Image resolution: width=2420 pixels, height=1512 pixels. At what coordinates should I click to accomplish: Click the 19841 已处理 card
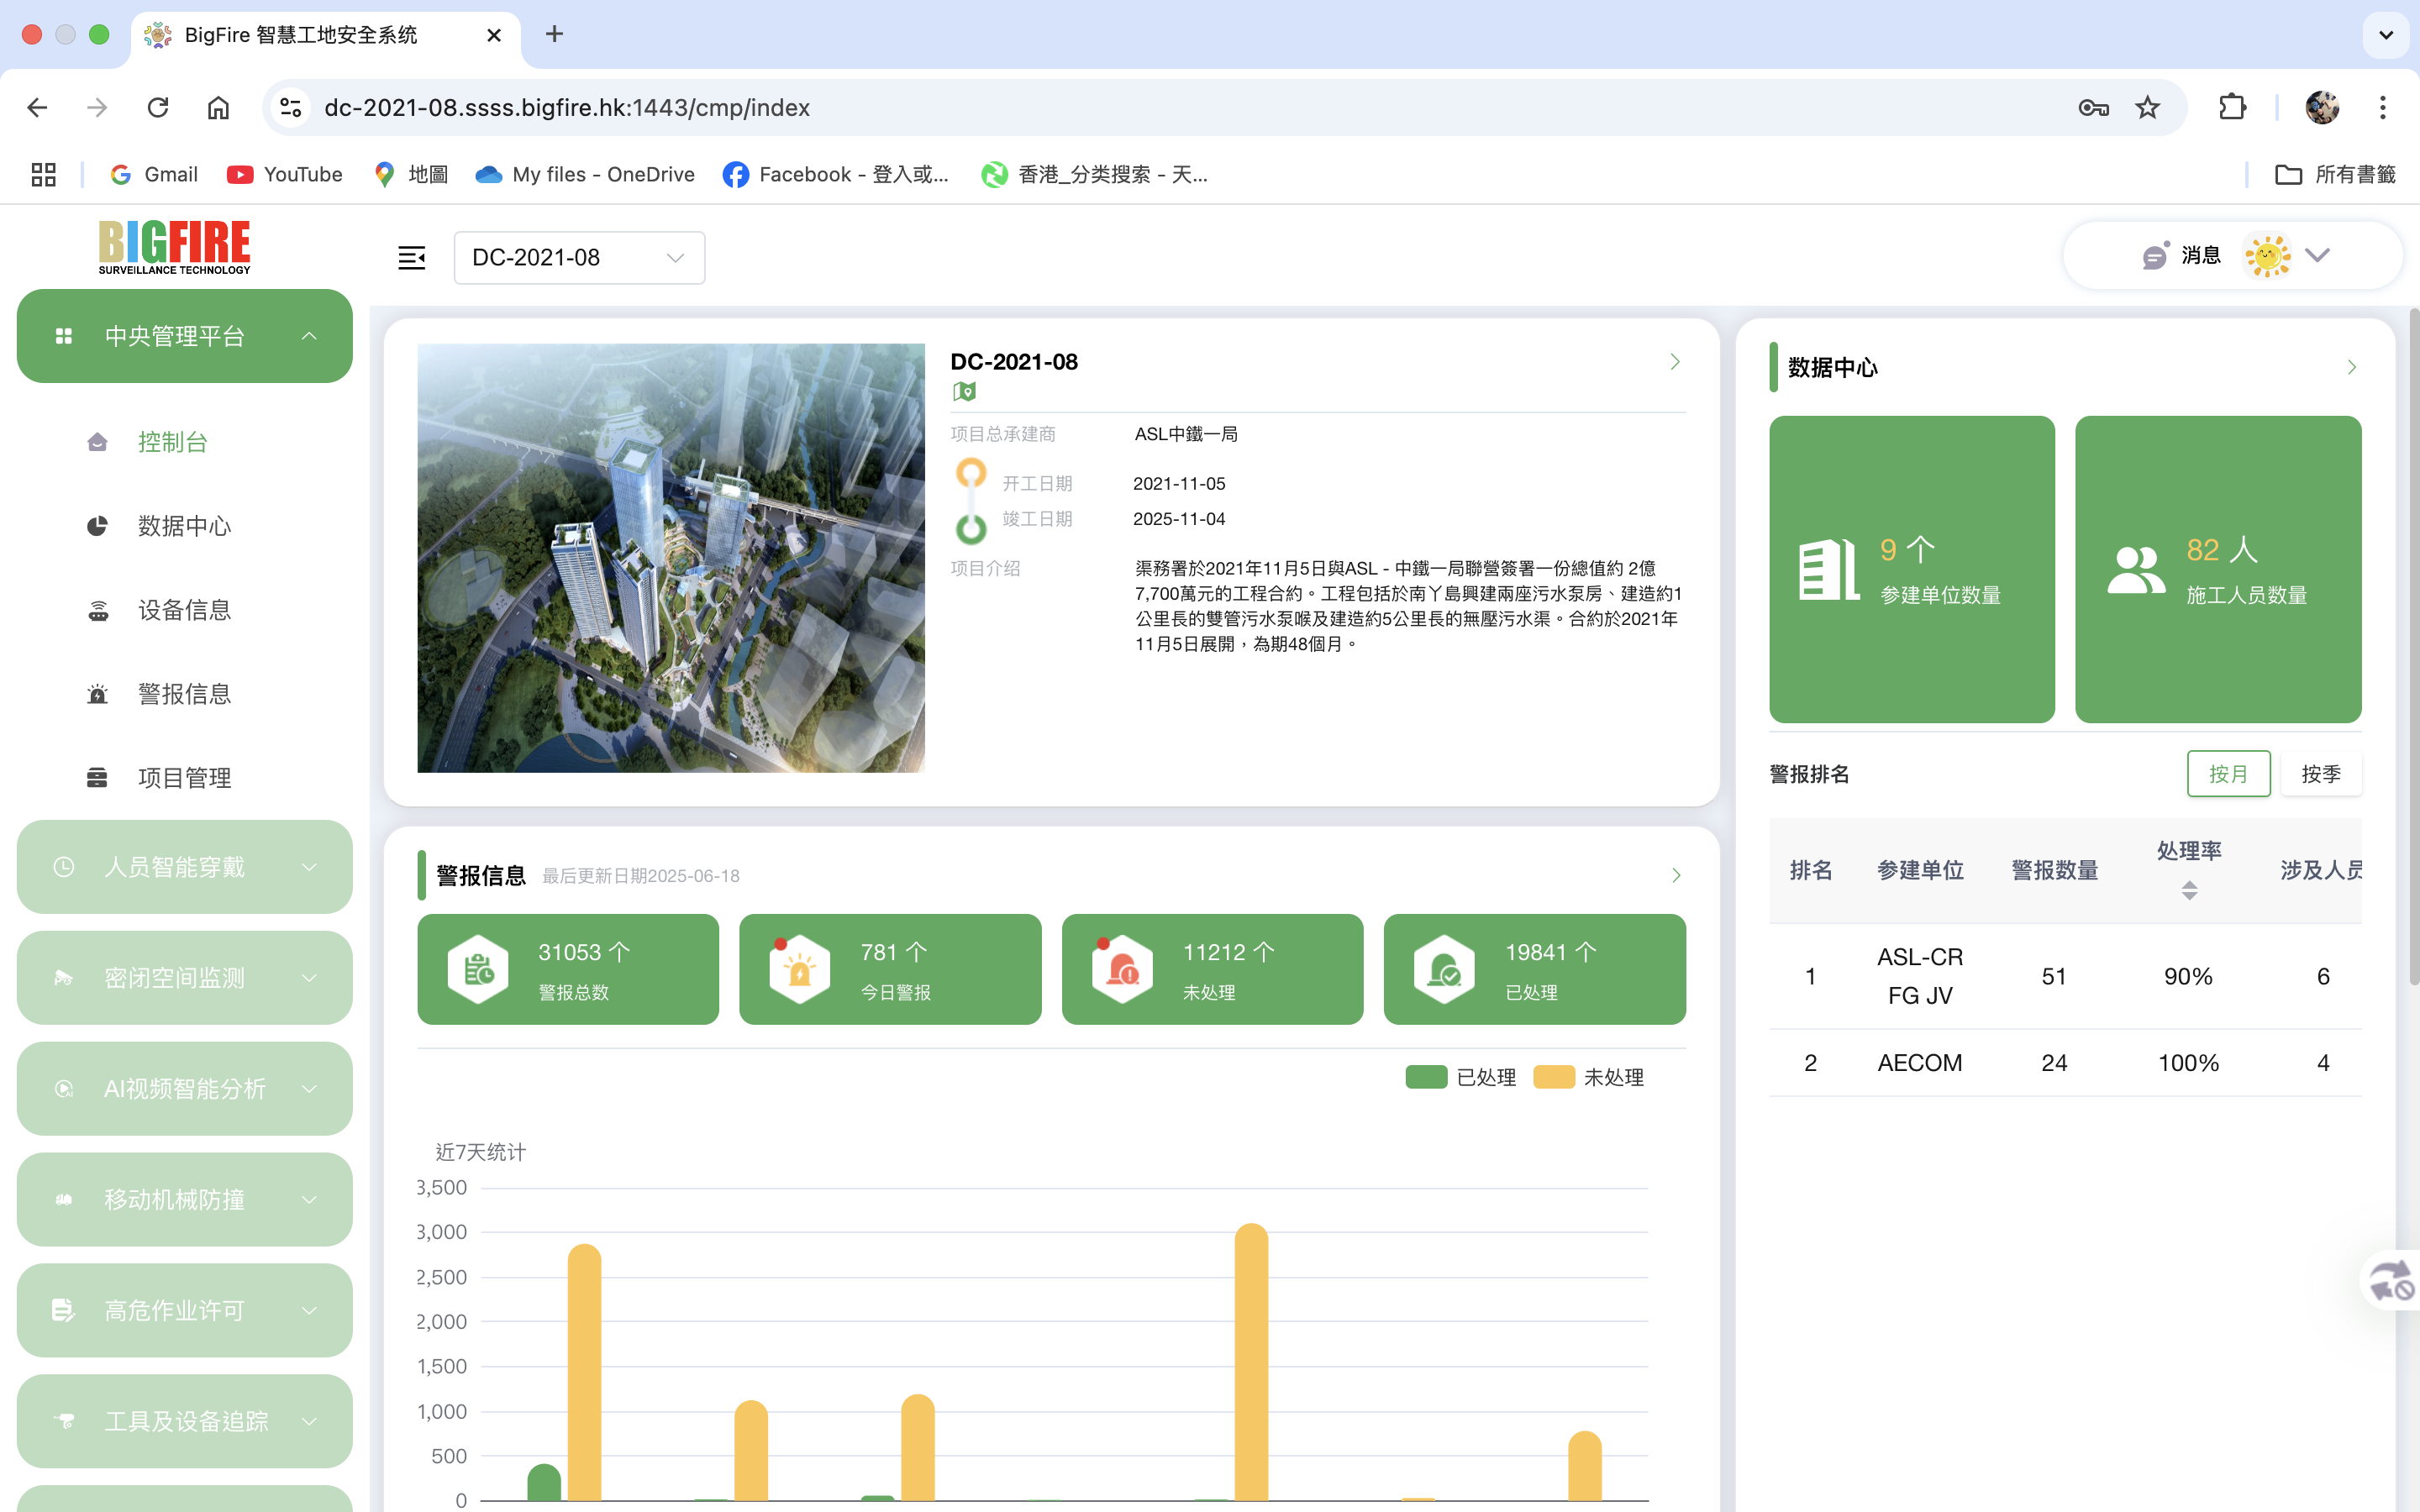1535,969
